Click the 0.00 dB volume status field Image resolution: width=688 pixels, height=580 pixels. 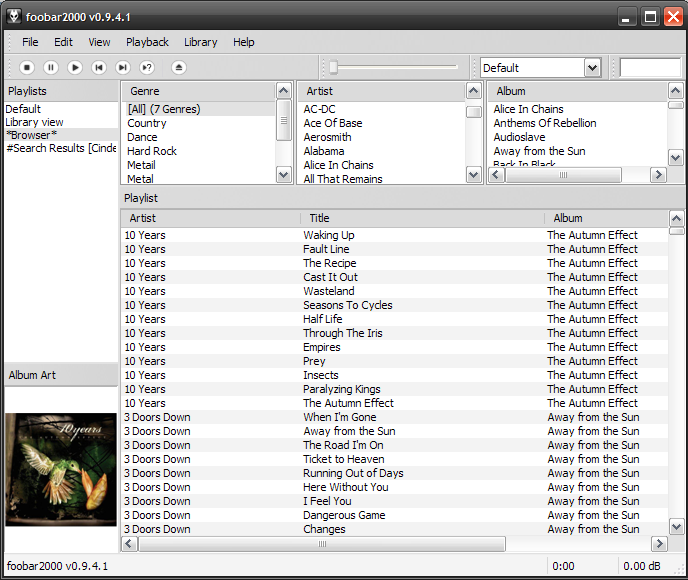pos(641,566)
